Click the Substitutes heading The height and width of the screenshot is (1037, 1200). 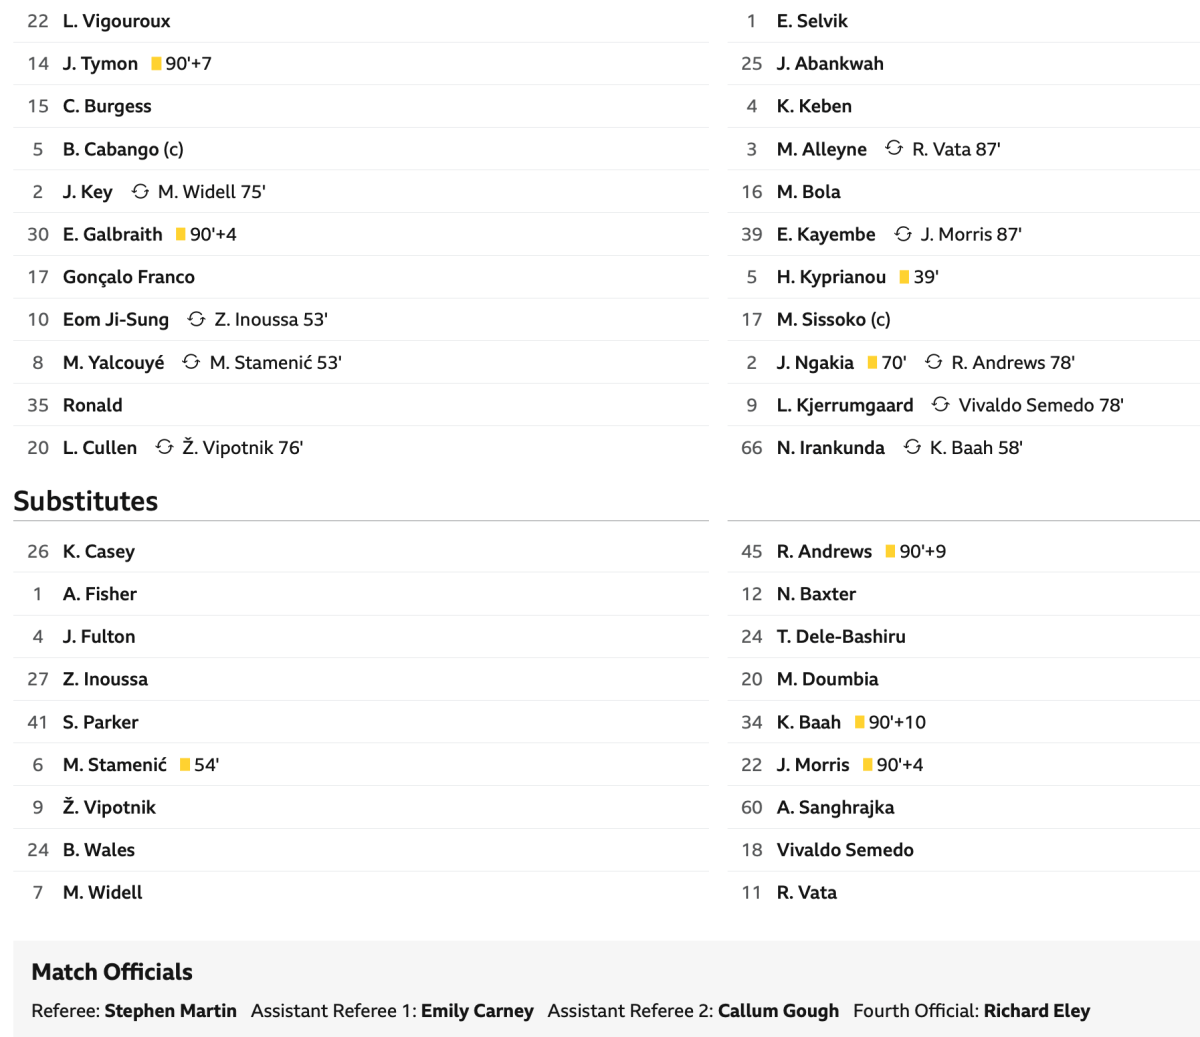coord(86,501)
